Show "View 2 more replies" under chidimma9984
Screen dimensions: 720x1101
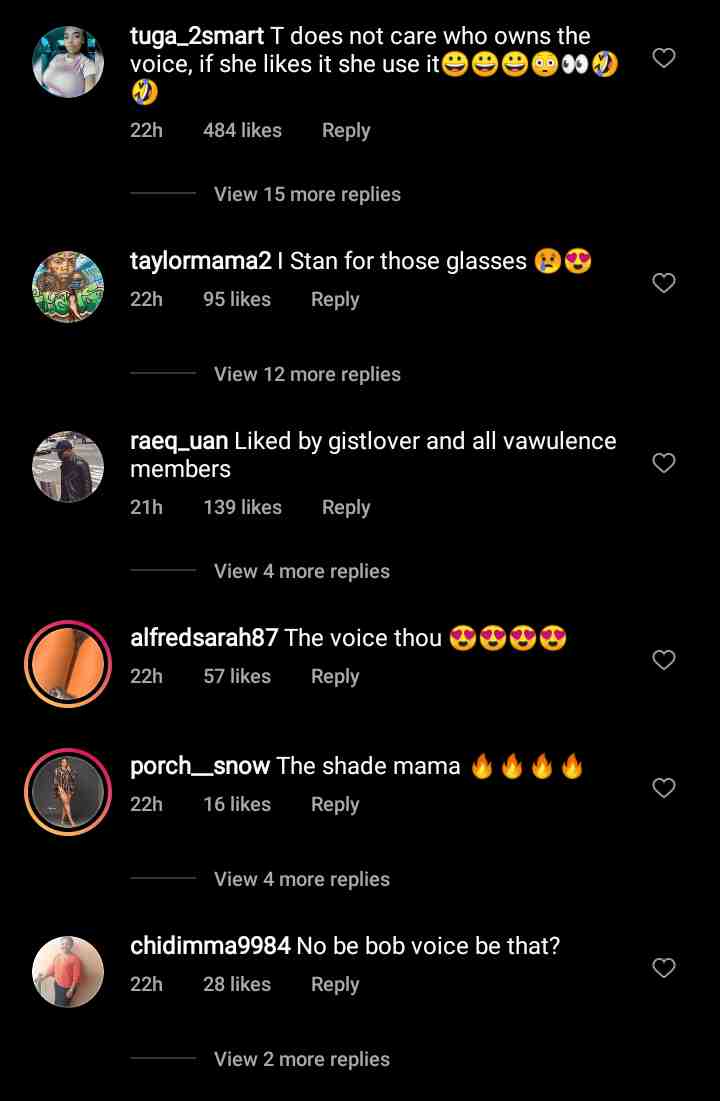click(302, 1059)
